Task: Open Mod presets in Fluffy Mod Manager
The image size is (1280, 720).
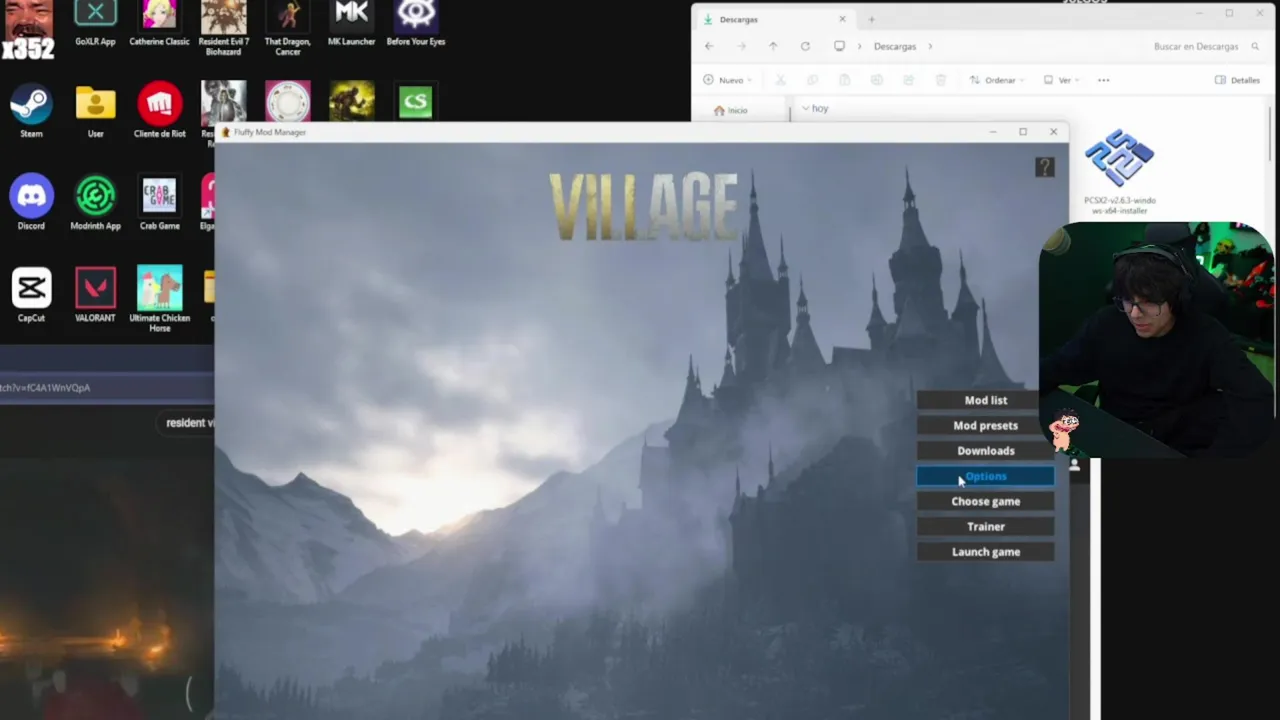Action: coord(985,425)
